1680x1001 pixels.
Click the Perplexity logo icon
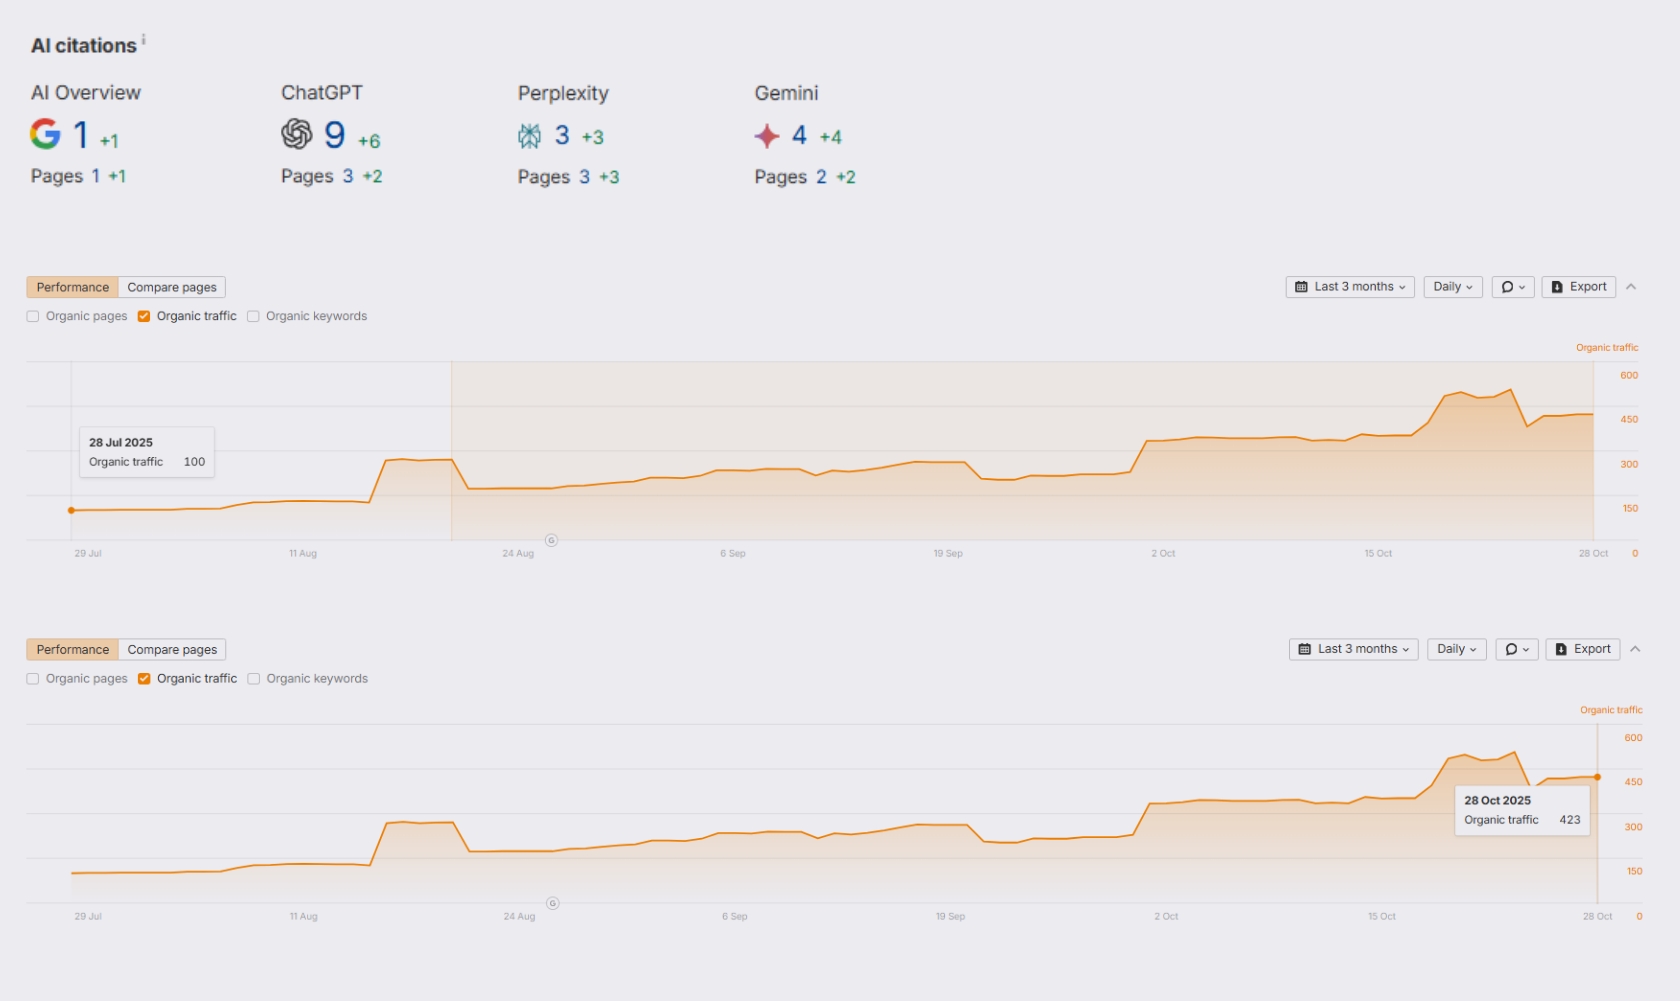click(530, 136)
